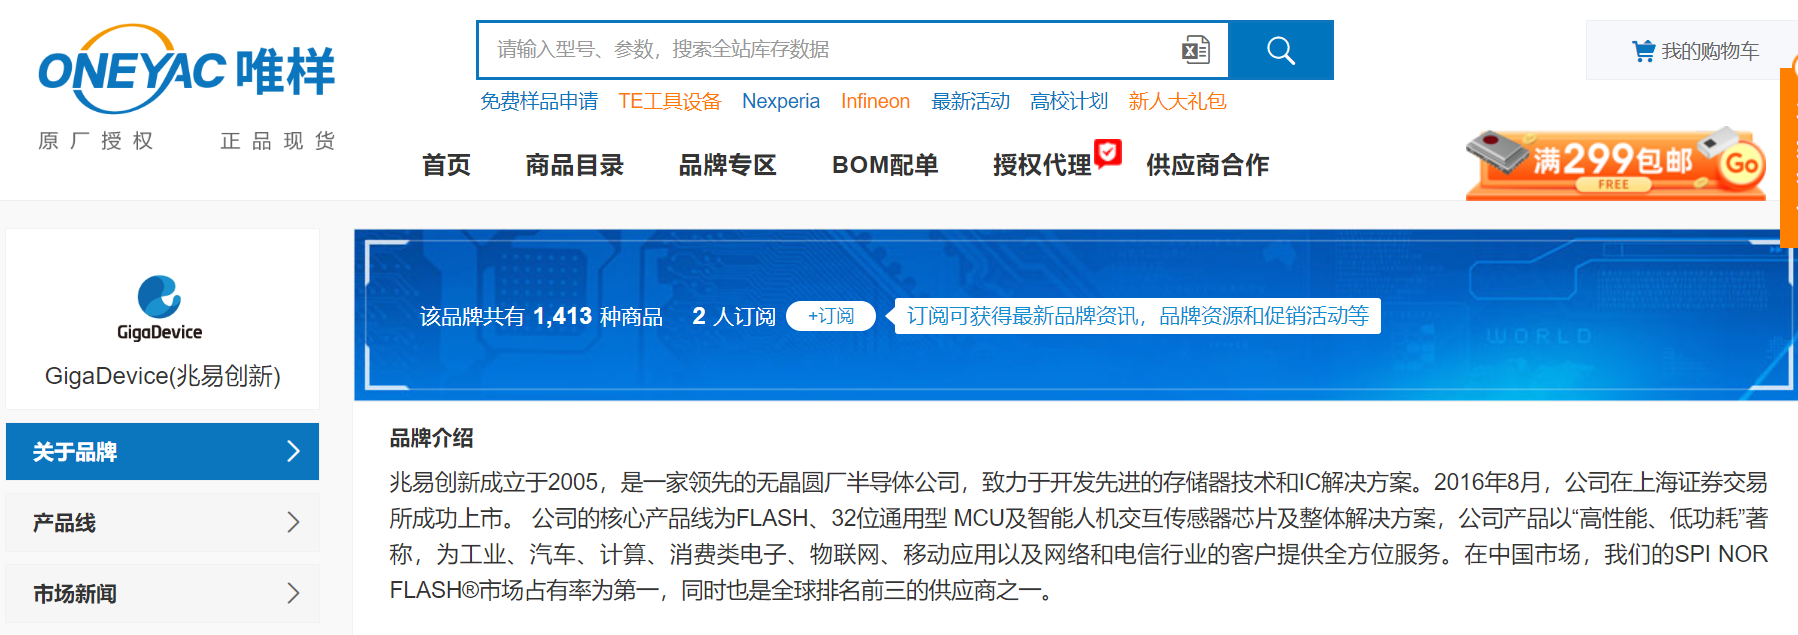1798x635 pixels.
Task: Click the red badge on 授权代理
Action: (1108, 152)
